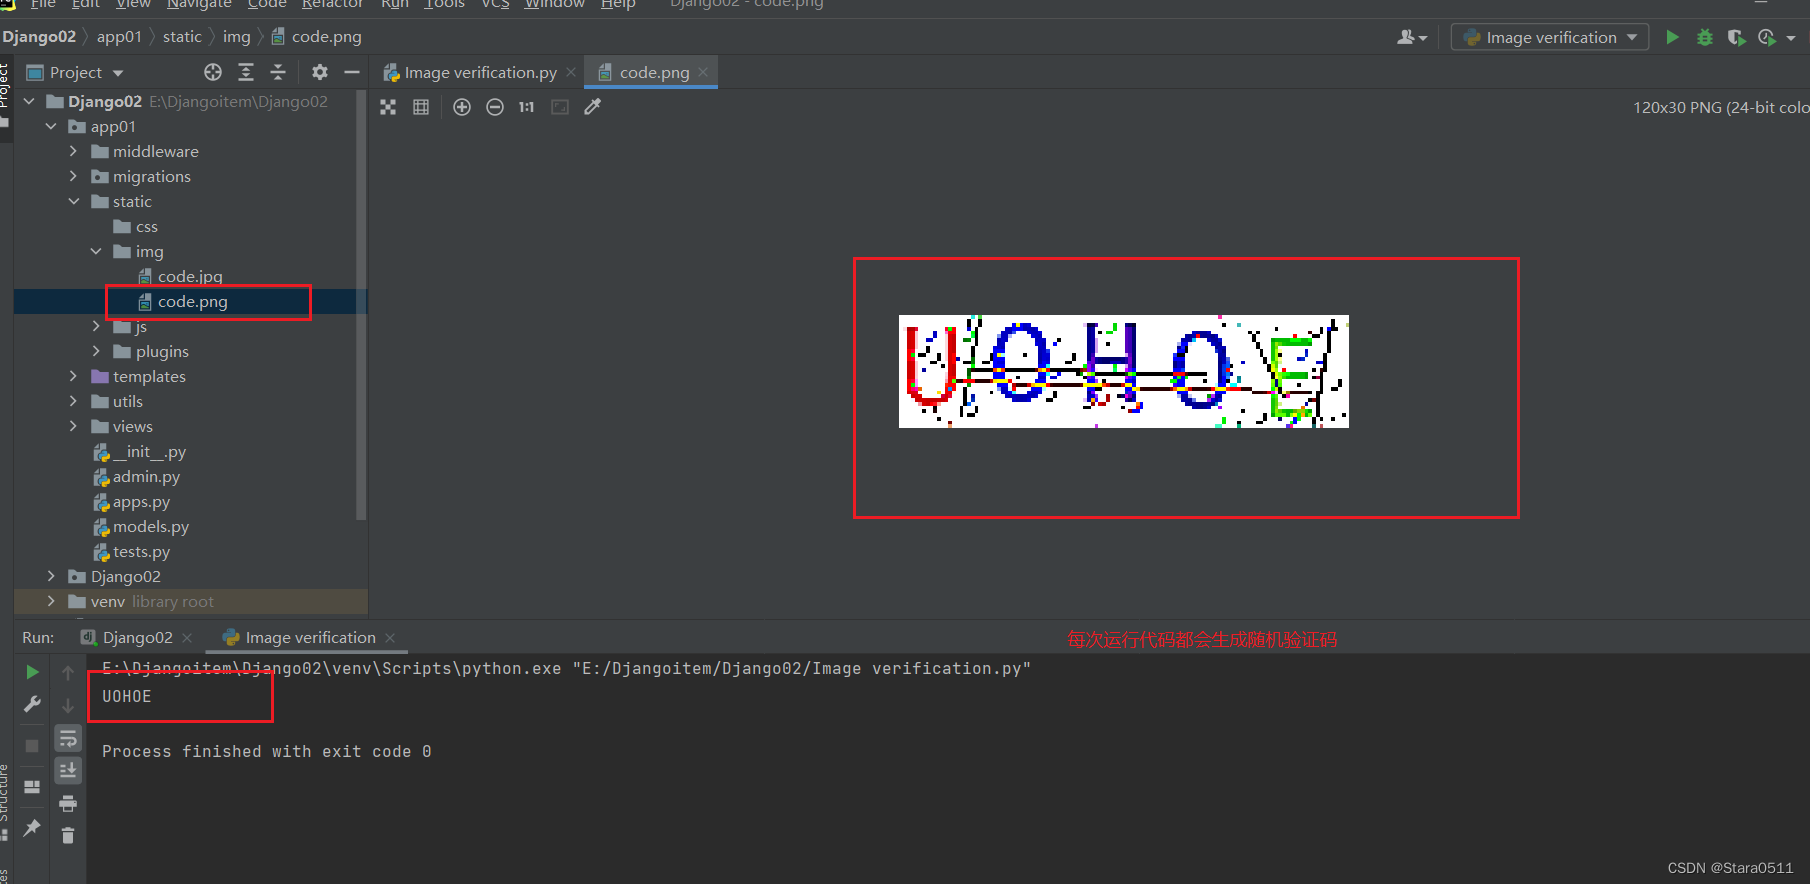Screen dimensions: 1810x884
Task: Clear all console output with trash icon
Action: [x=68, y=835]
